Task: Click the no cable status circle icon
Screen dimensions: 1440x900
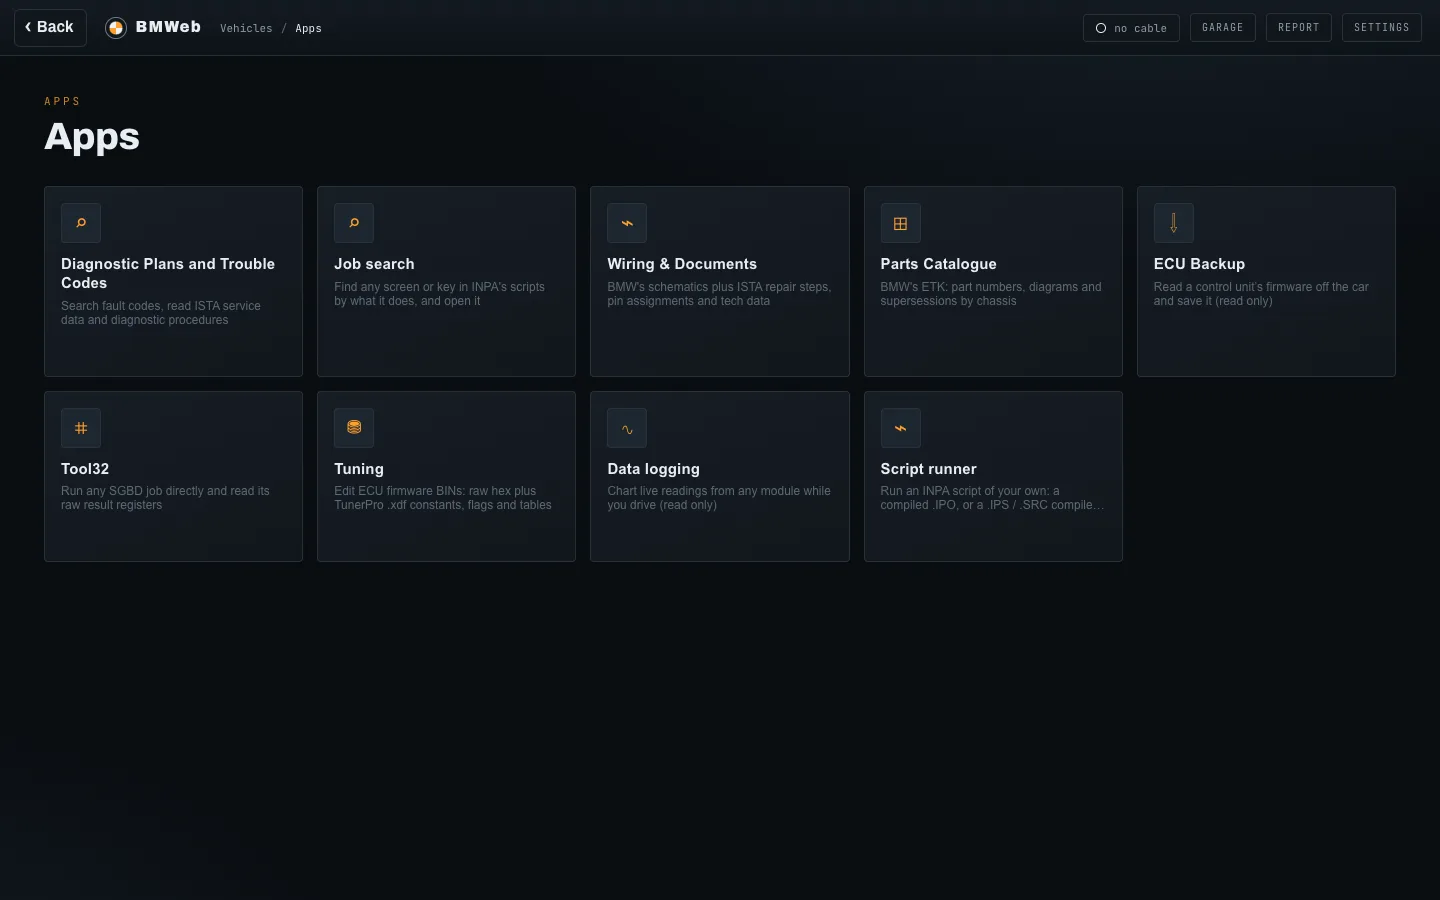Action: 1101,28
